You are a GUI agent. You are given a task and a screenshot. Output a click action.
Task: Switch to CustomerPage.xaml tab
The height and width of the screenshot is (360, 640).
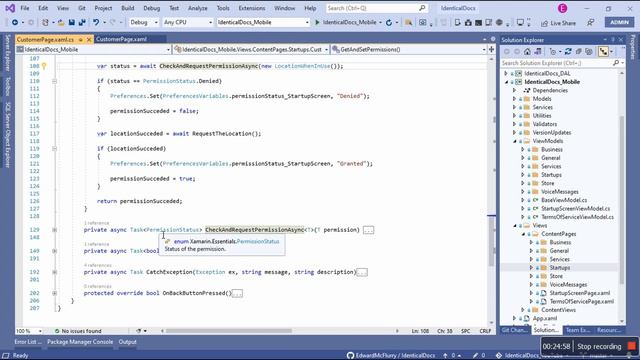121,40
